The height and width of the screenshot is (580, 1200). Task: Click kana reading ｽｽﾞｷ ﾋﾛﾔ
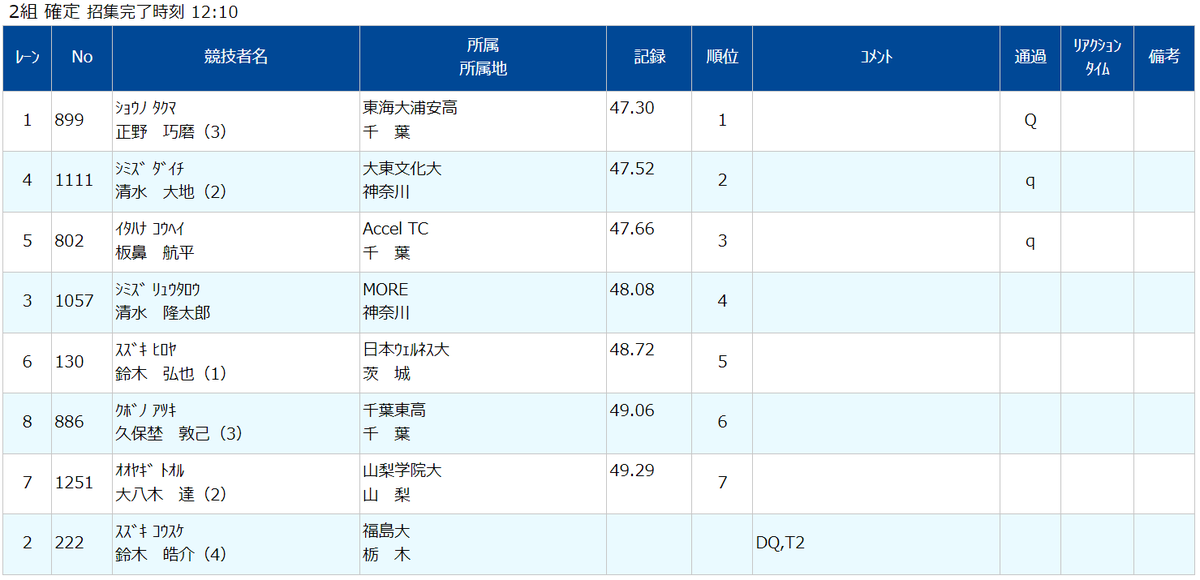click(146, 350)
